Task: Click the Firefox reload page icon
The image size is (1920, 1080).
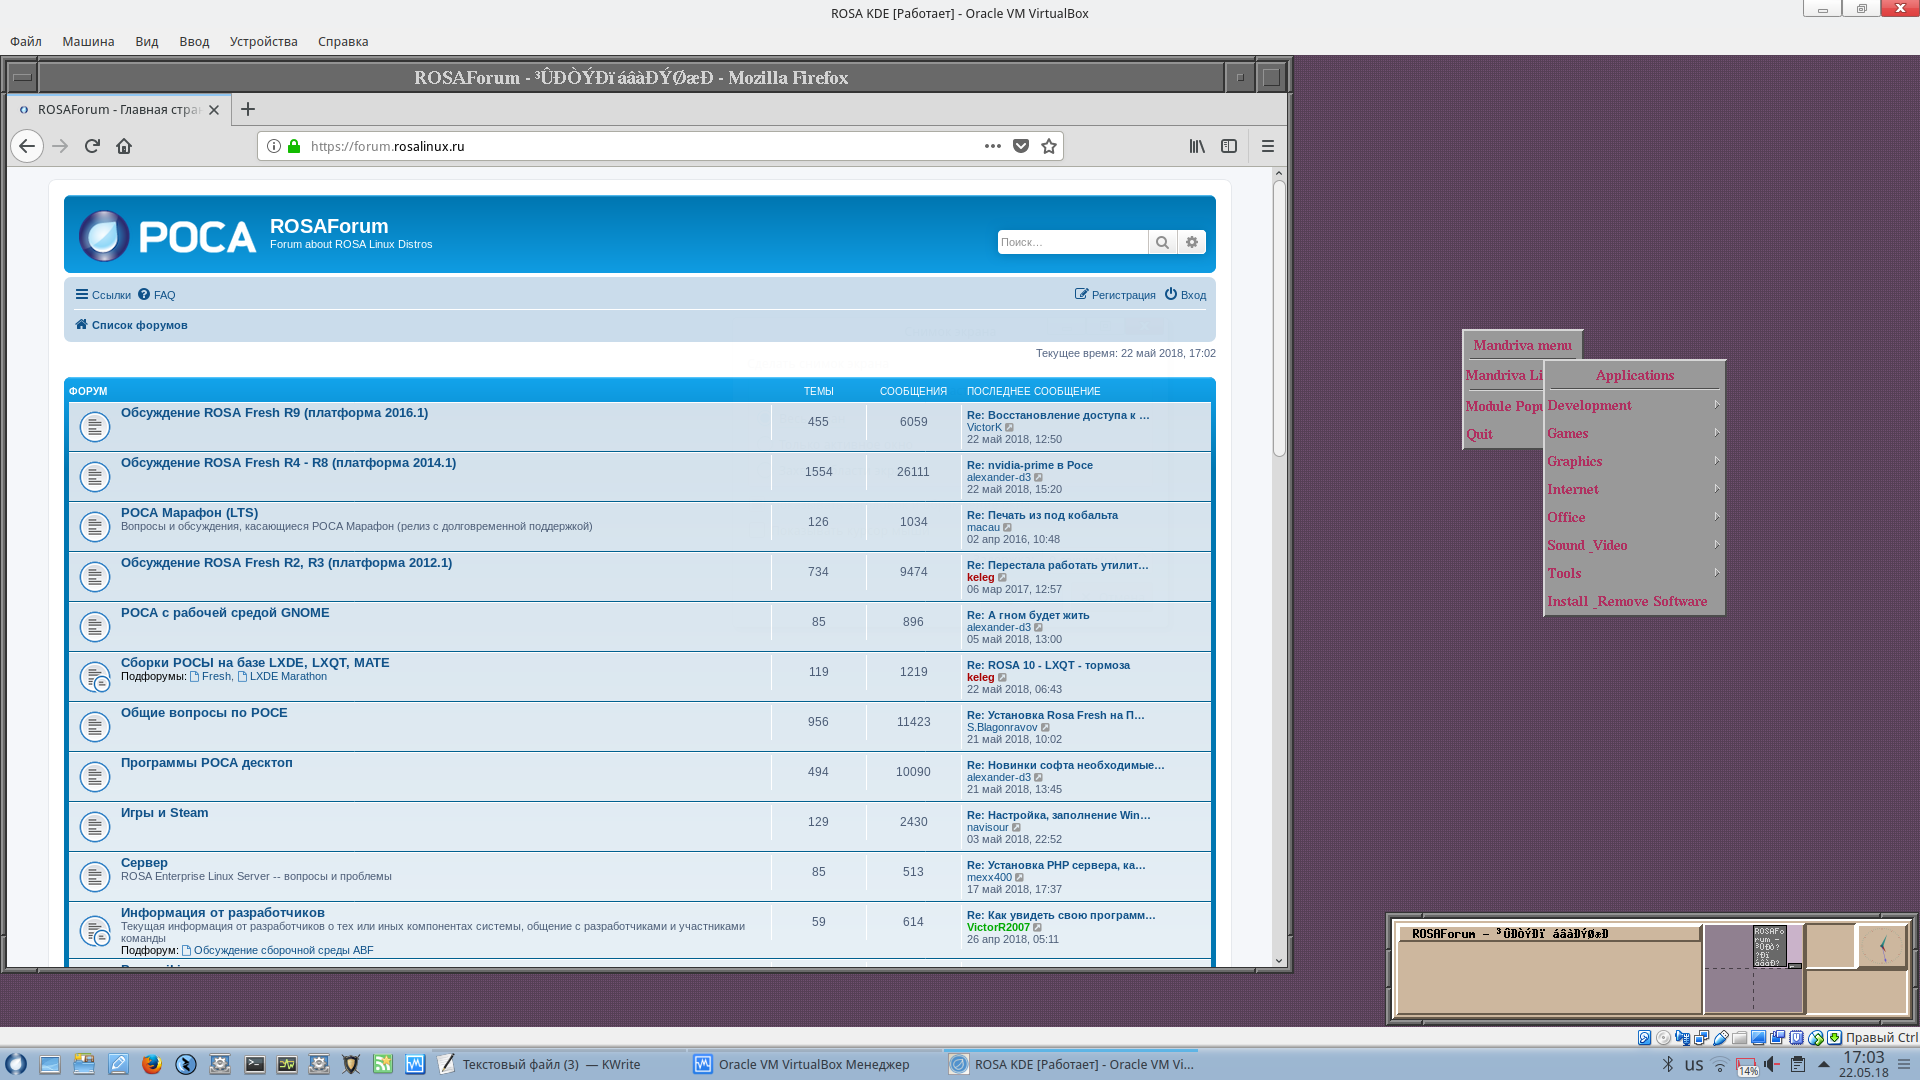Action: click(x=92, y=146)
